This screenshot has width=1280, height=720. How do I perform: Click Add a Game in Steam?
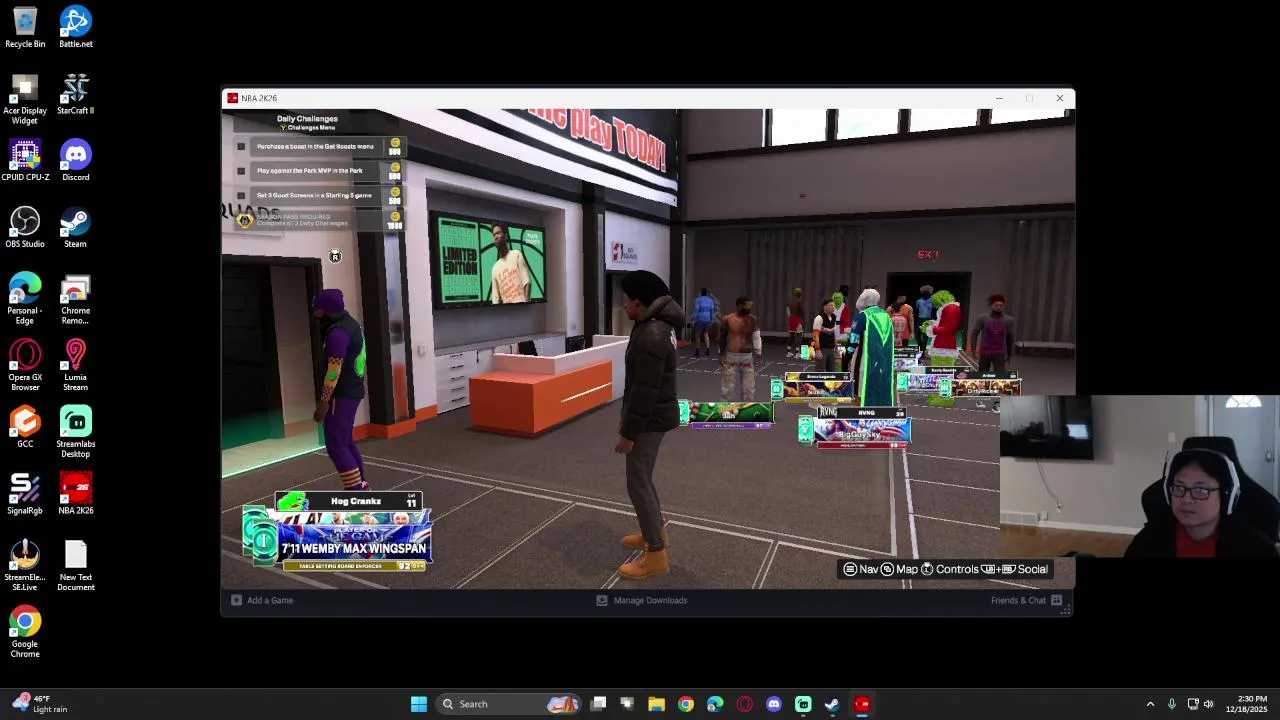click(262, 600)
